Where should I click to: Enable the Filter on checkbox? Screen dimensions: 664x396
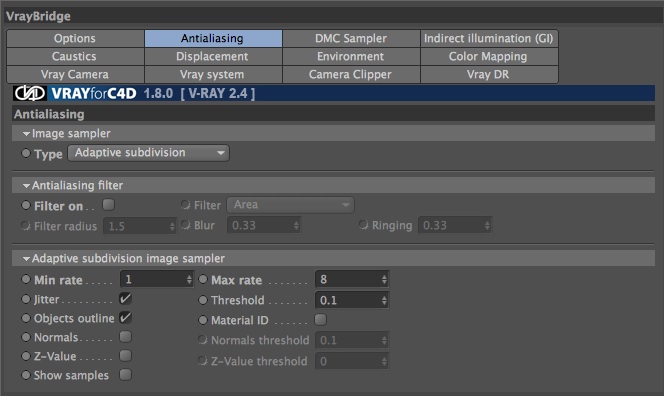108,205
